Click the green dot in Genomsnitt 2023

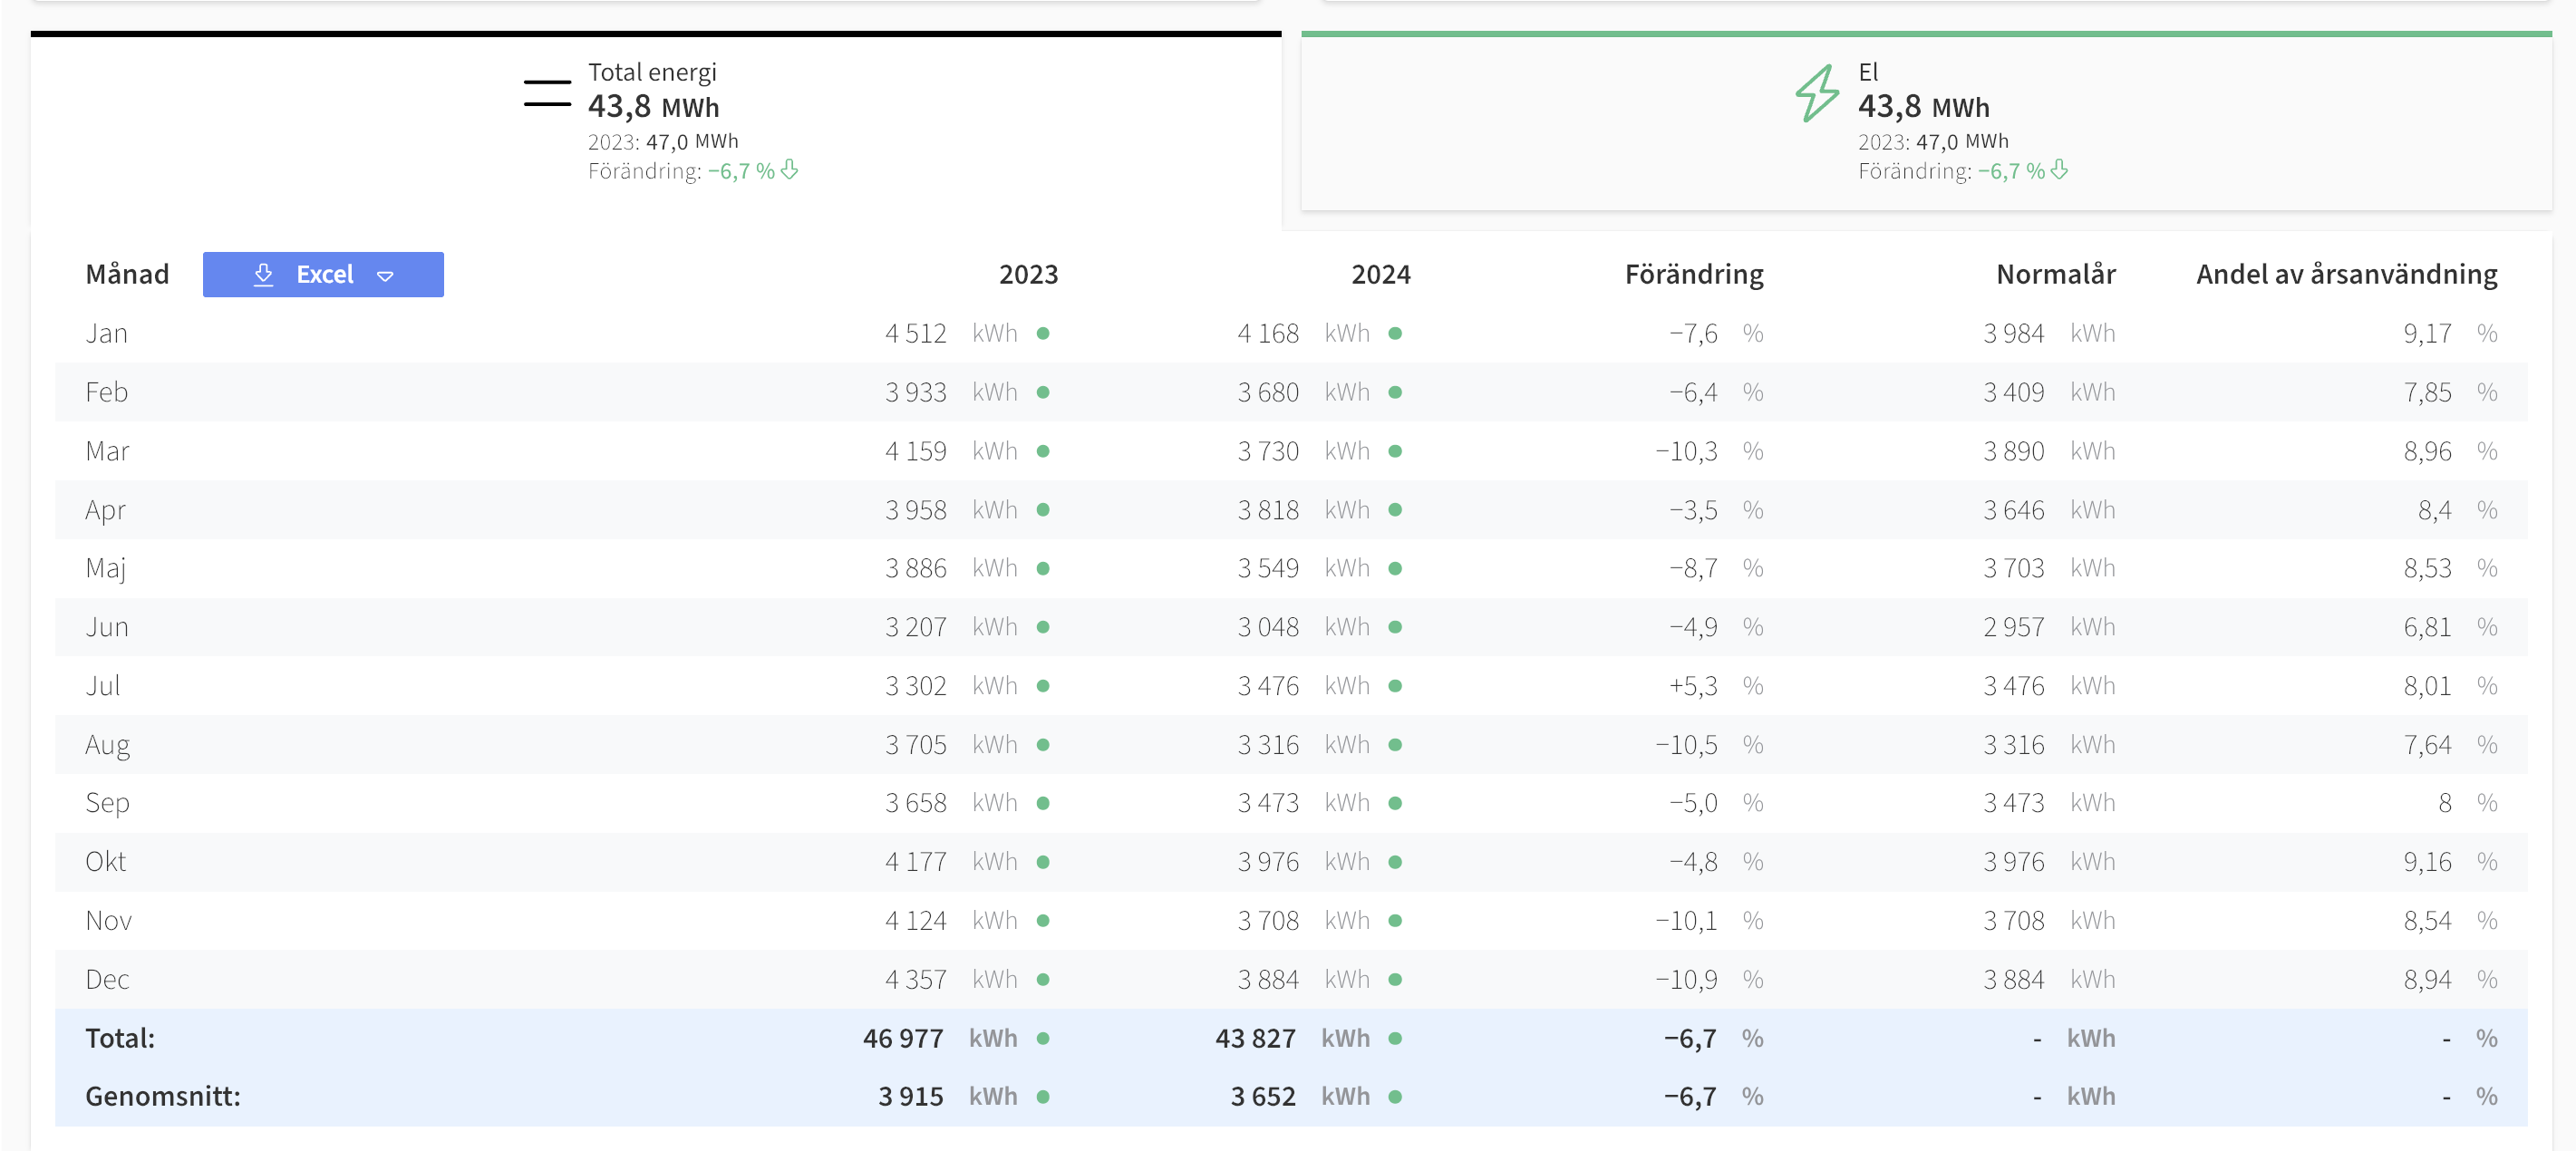point(1043,1097)
